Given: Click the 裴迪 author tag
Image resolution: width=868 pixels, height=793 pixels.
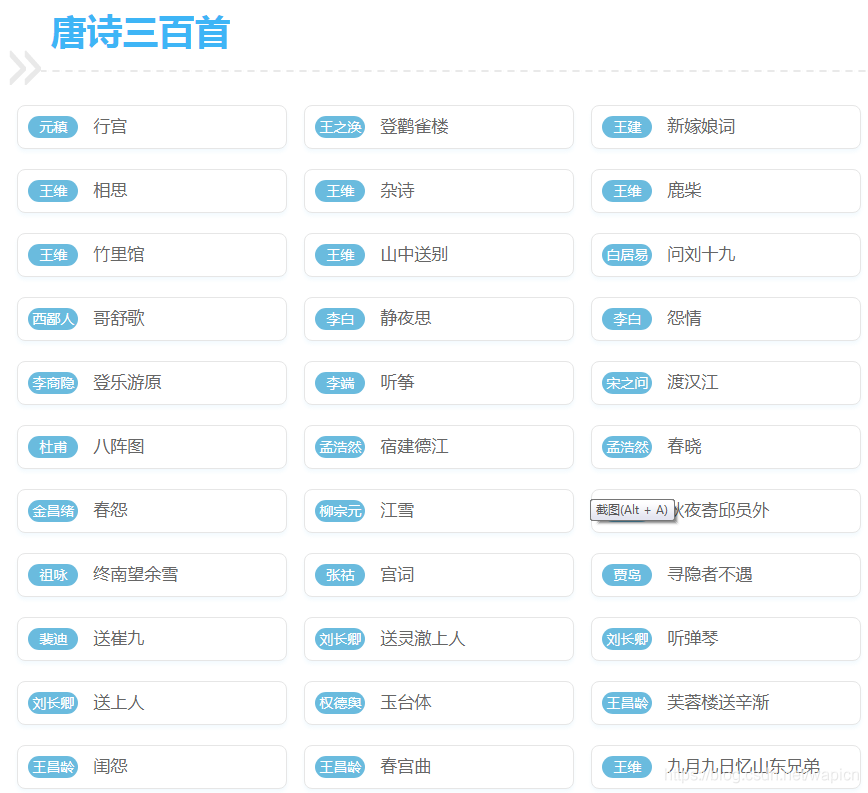Looking at the screenshot, I should (x=53, y=639).
